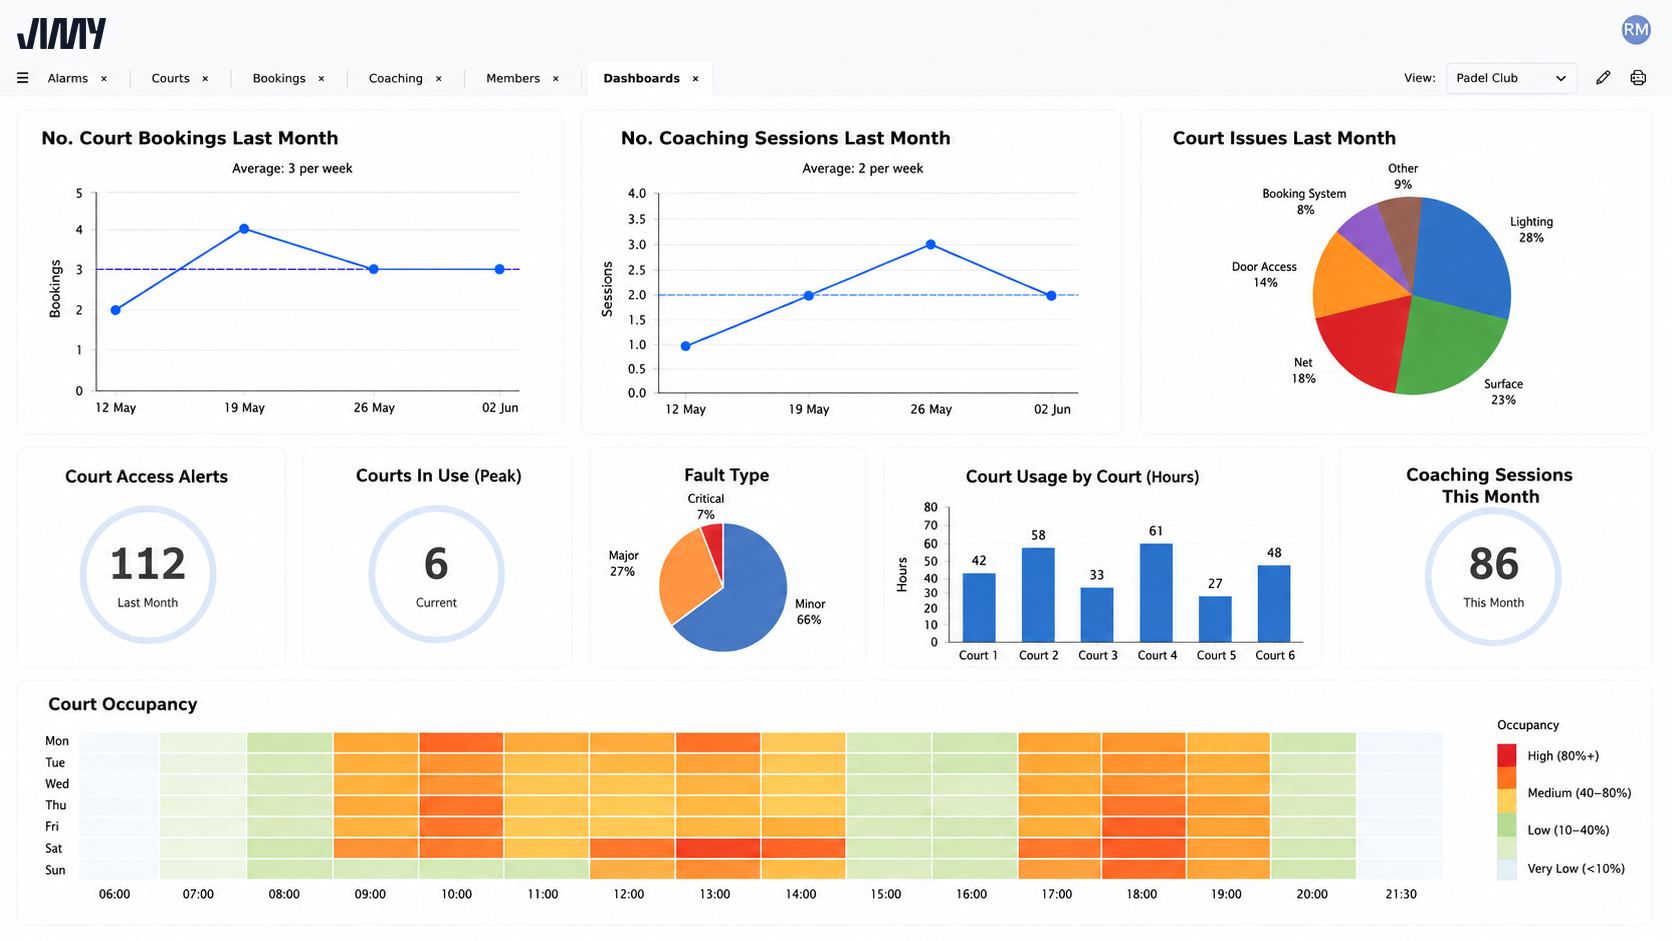The image size is (1672, 941).
Task: Click the Major slice in Fault Type pie
Action: [686, 580]
